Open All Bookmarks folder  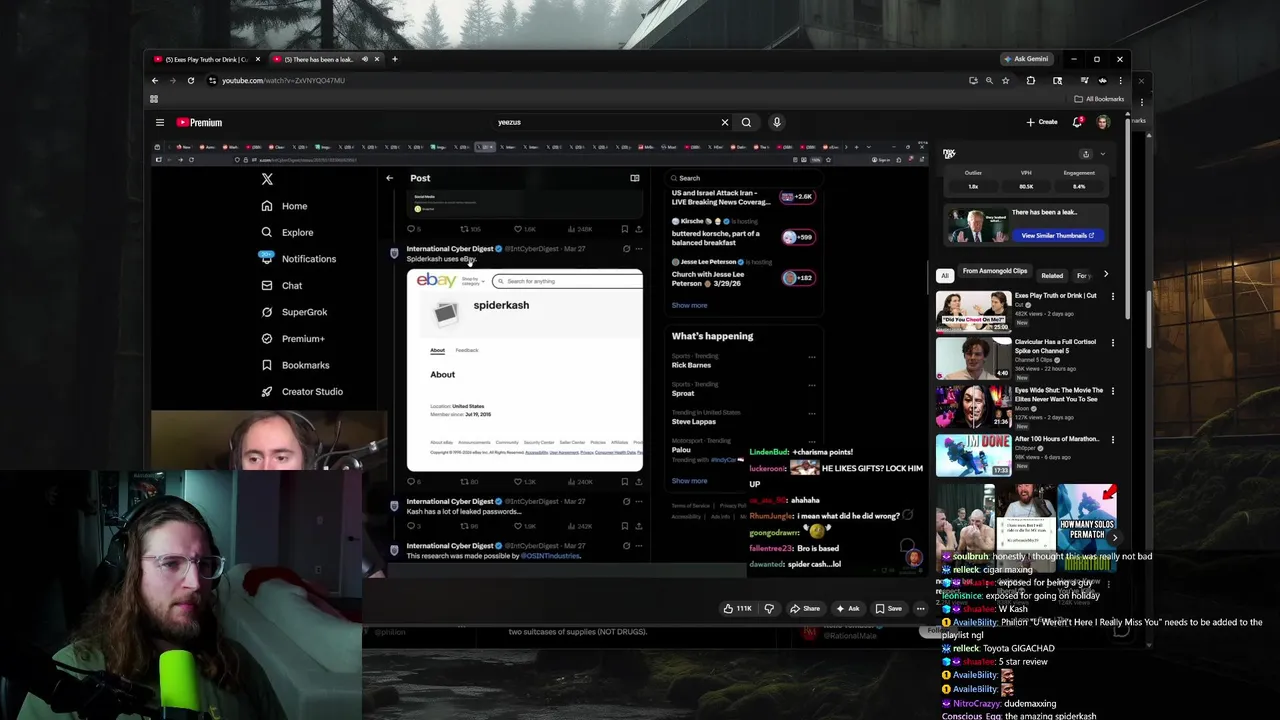click(1099, 99)
